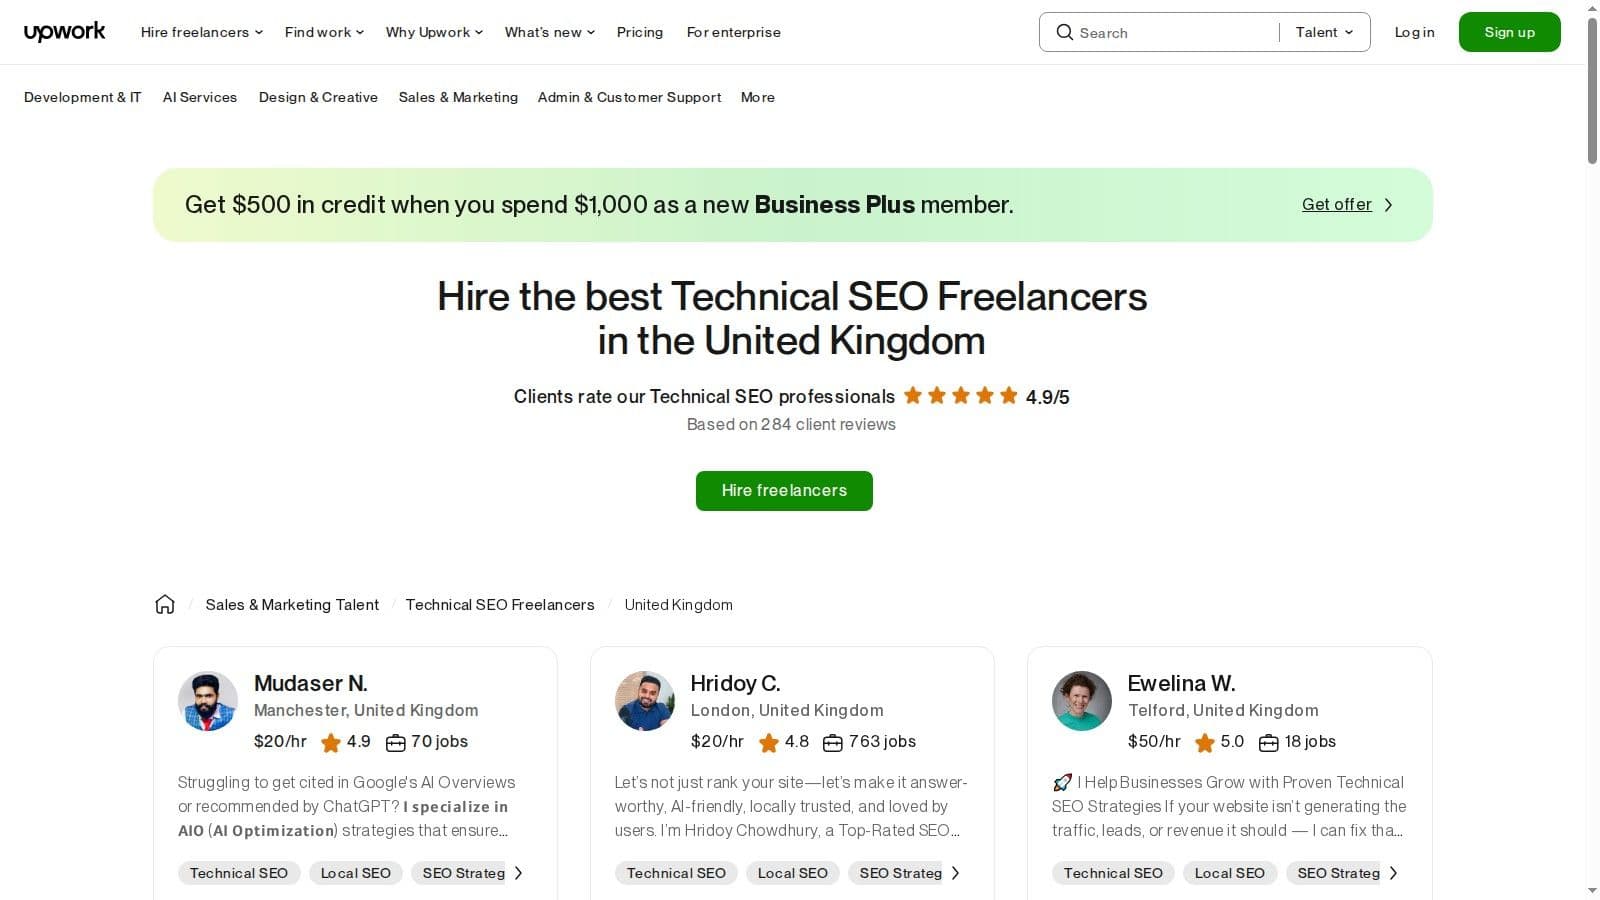Click the home icon in the breadcrumb

[x=165, y=603]
